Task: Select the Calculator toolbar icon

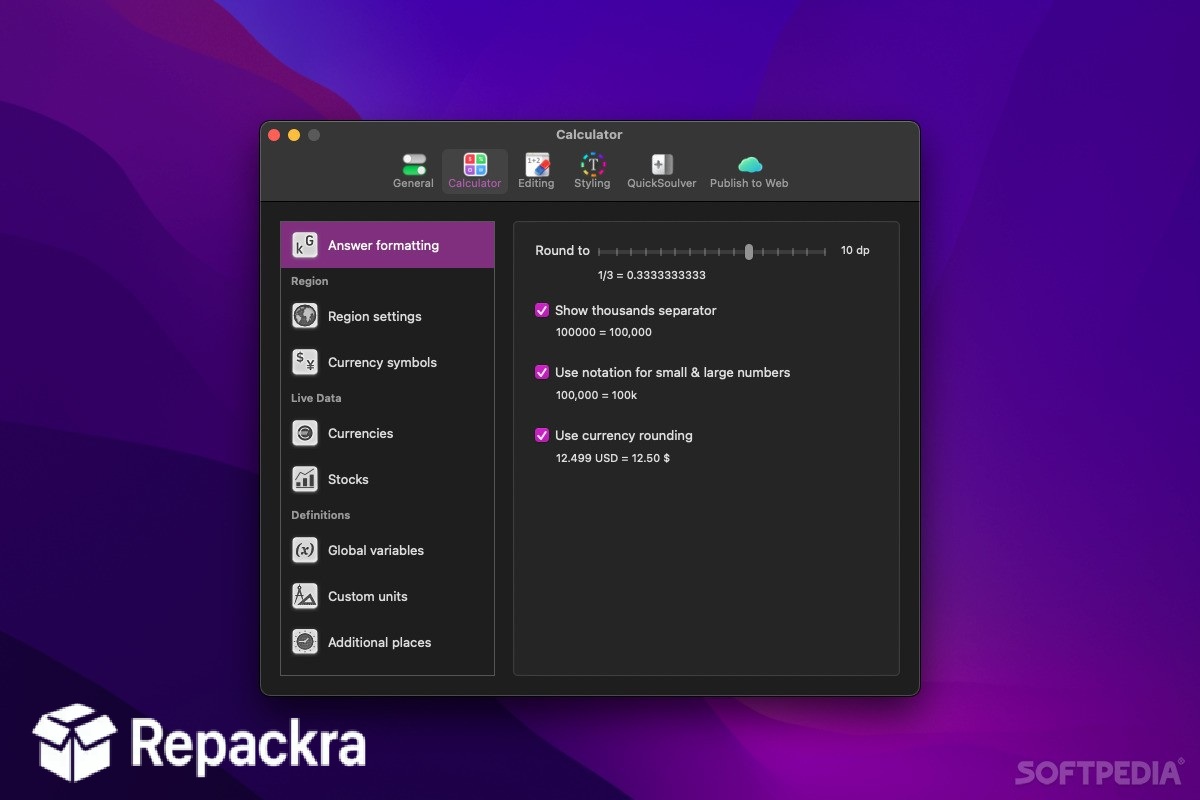Action: 475,164
